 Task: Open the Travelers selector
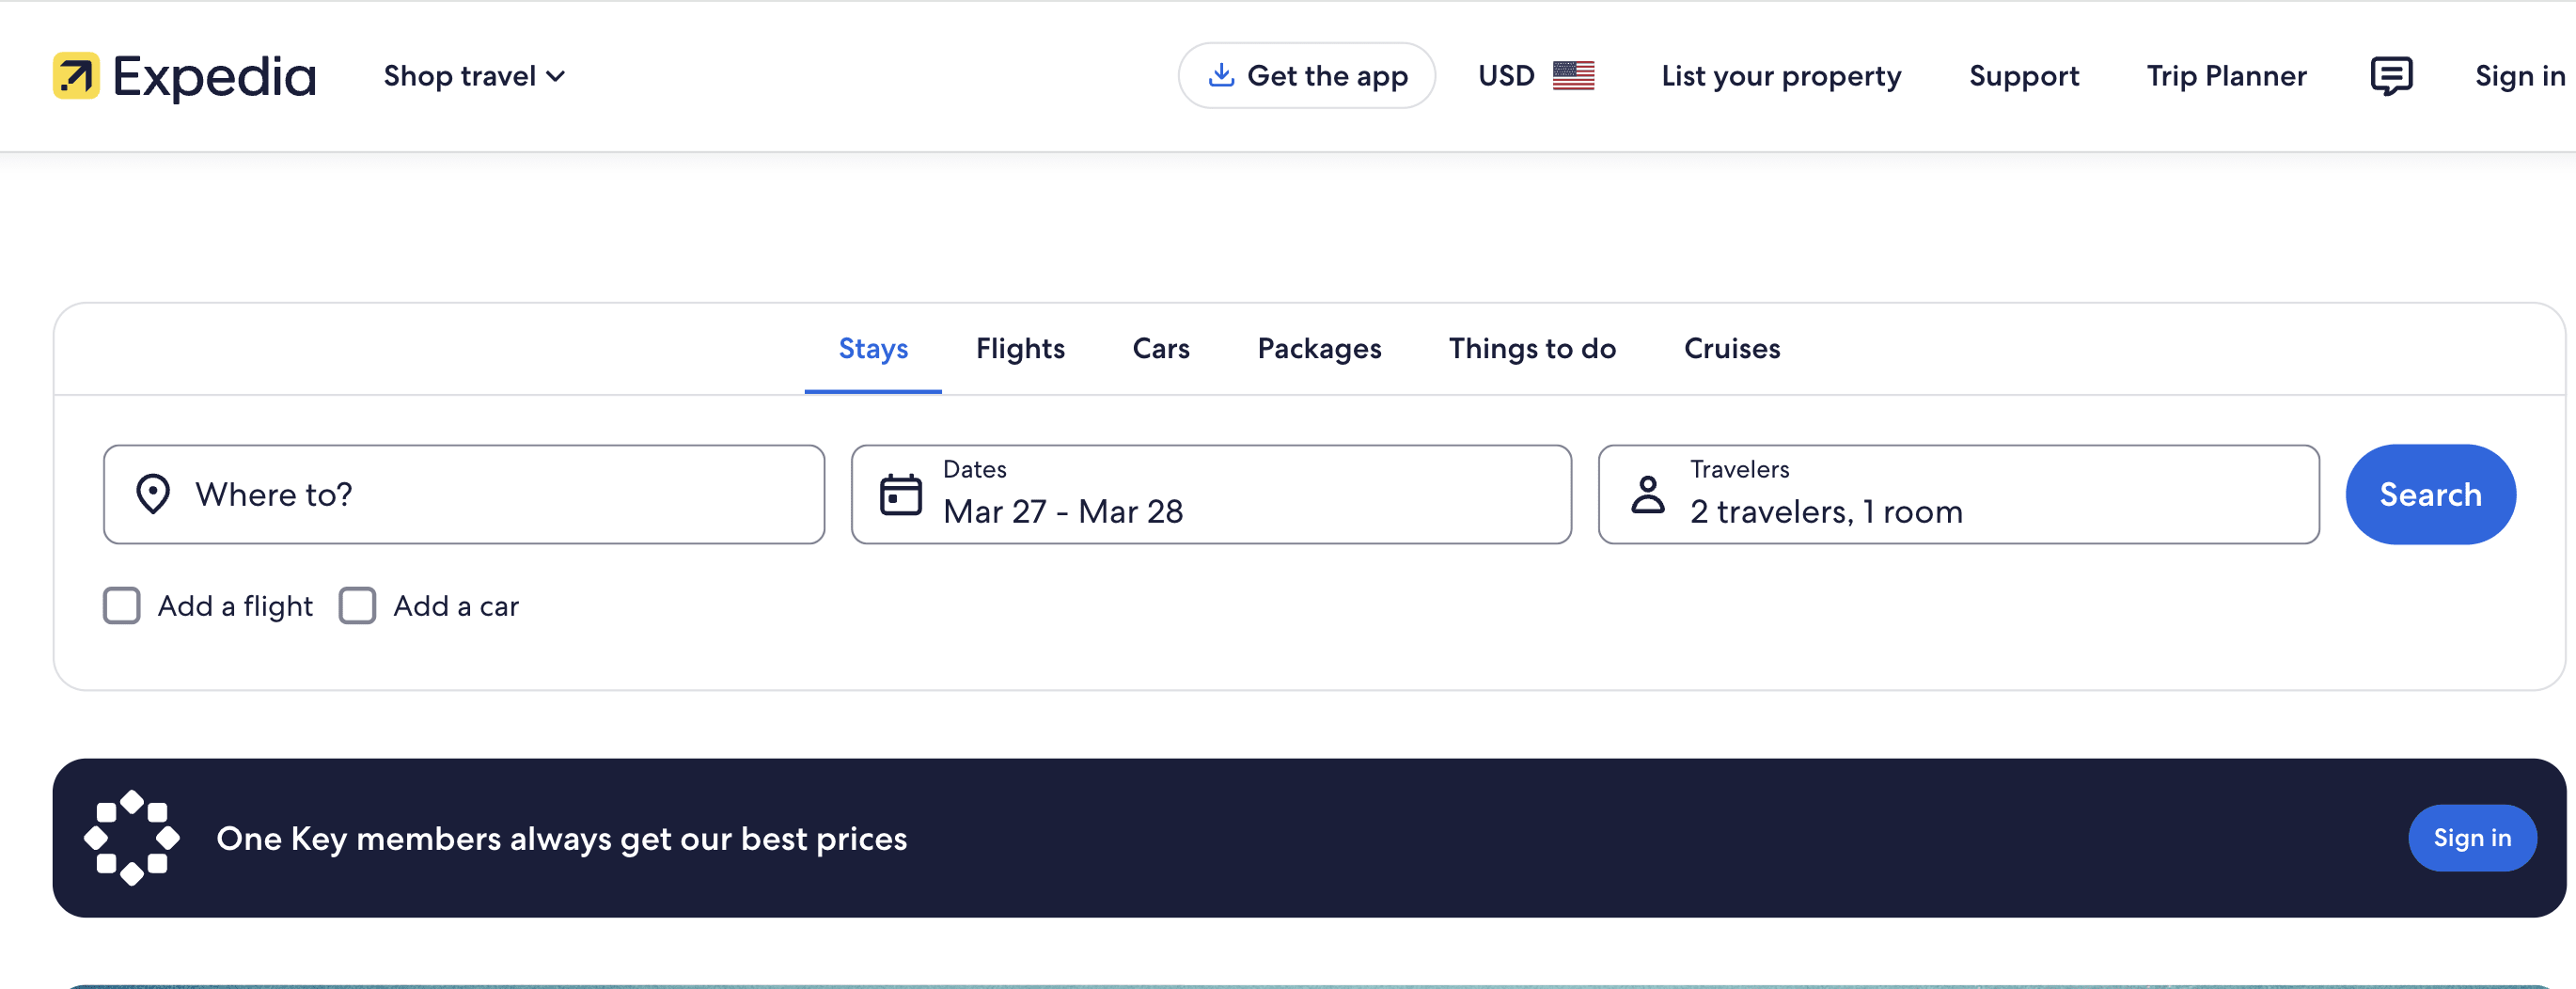[x=1957, y=494]
